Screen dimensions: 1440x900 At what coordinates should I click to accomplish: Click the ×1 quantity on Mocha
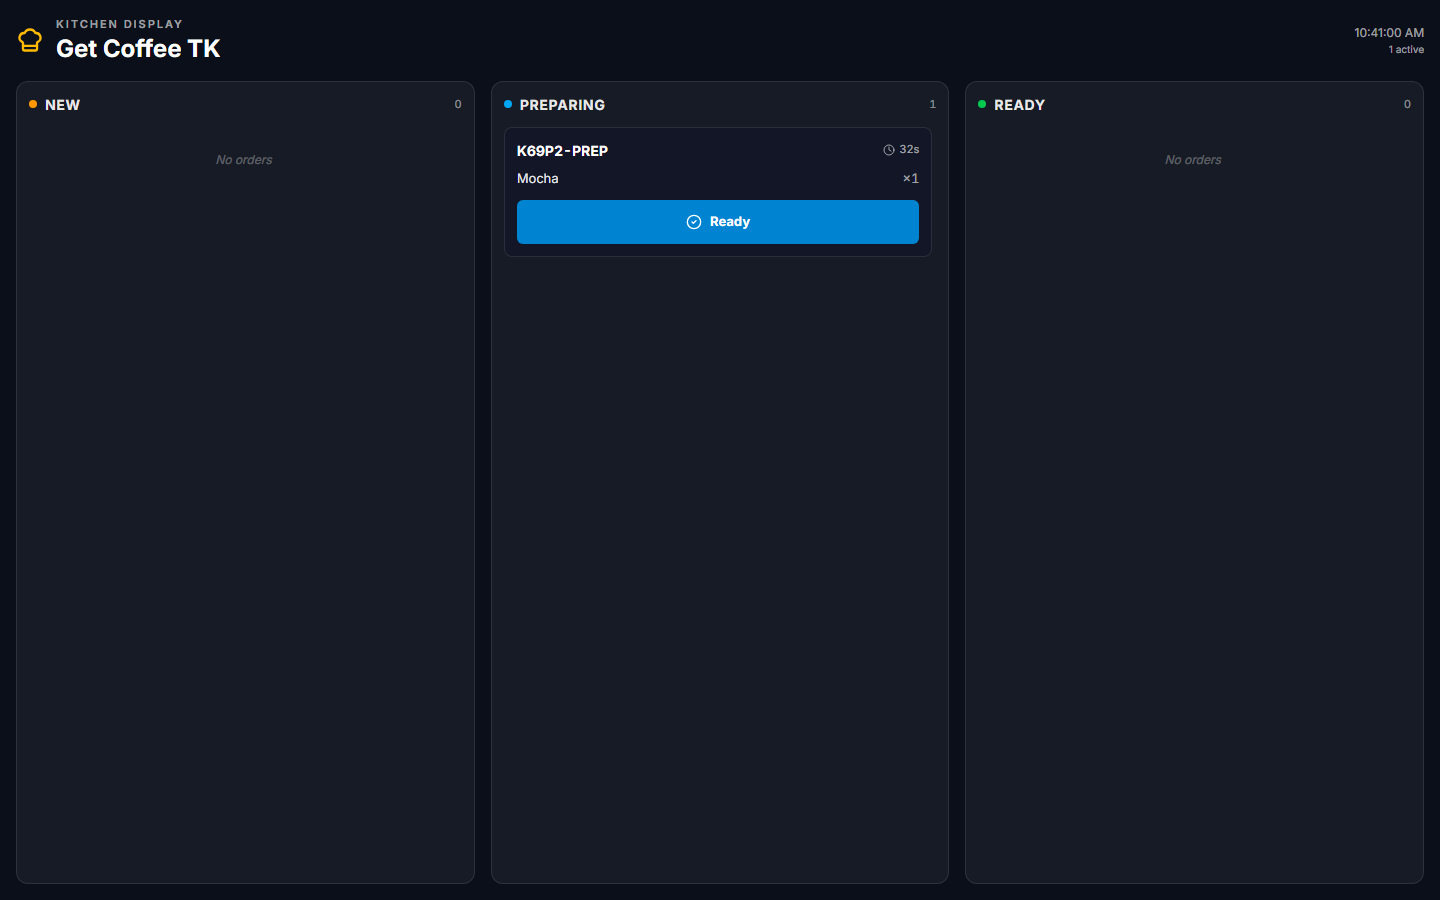(910, 179)
